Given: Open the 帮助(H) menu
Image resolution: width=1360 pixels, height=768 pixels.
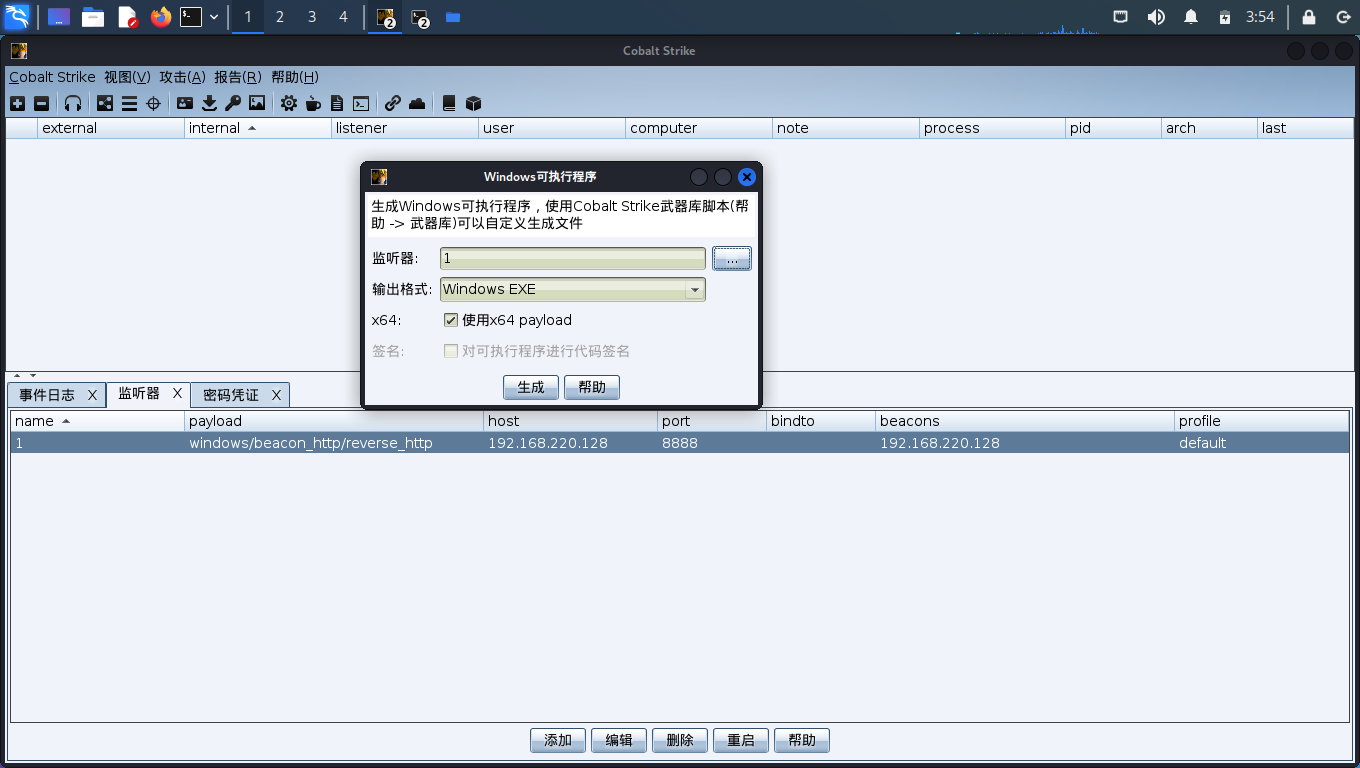Looking at the screenshot, I should (295, 77).
